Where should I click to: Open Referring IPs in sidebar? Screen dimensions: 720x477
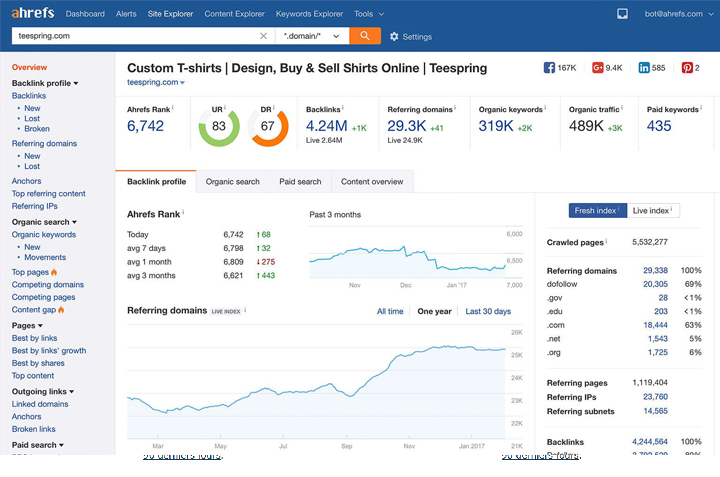[34, 206]
